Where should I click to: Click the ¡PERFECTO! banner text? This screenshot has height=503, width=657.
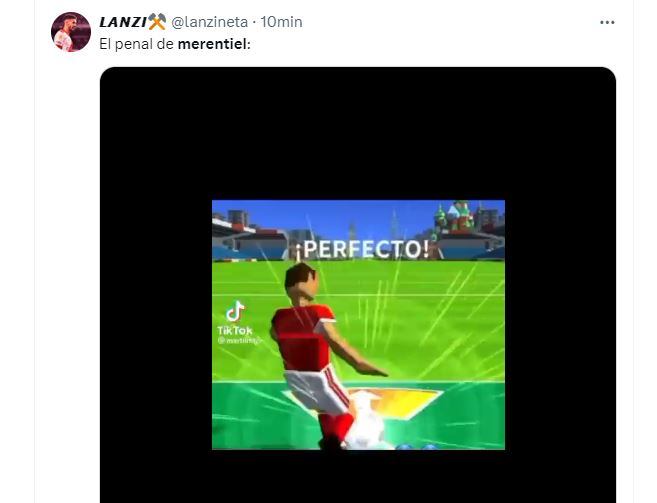pos(362,249)
